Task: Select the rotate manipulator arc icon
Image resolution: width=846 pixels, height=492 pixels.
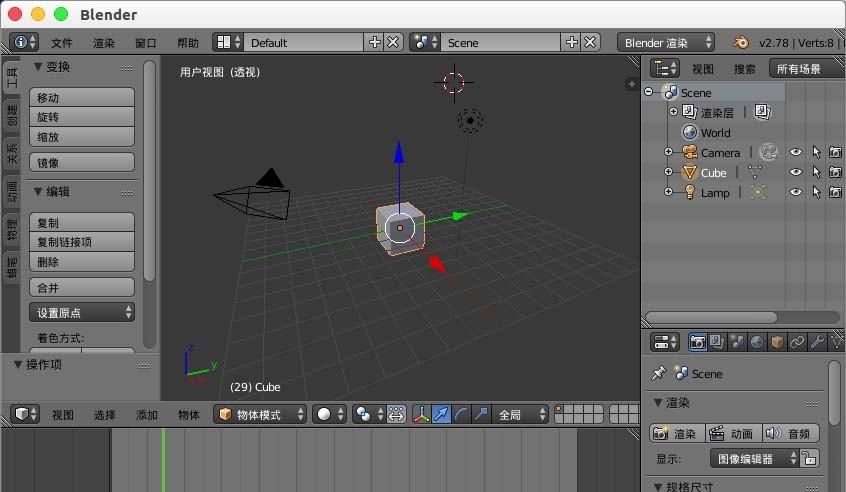Action: 461,414
